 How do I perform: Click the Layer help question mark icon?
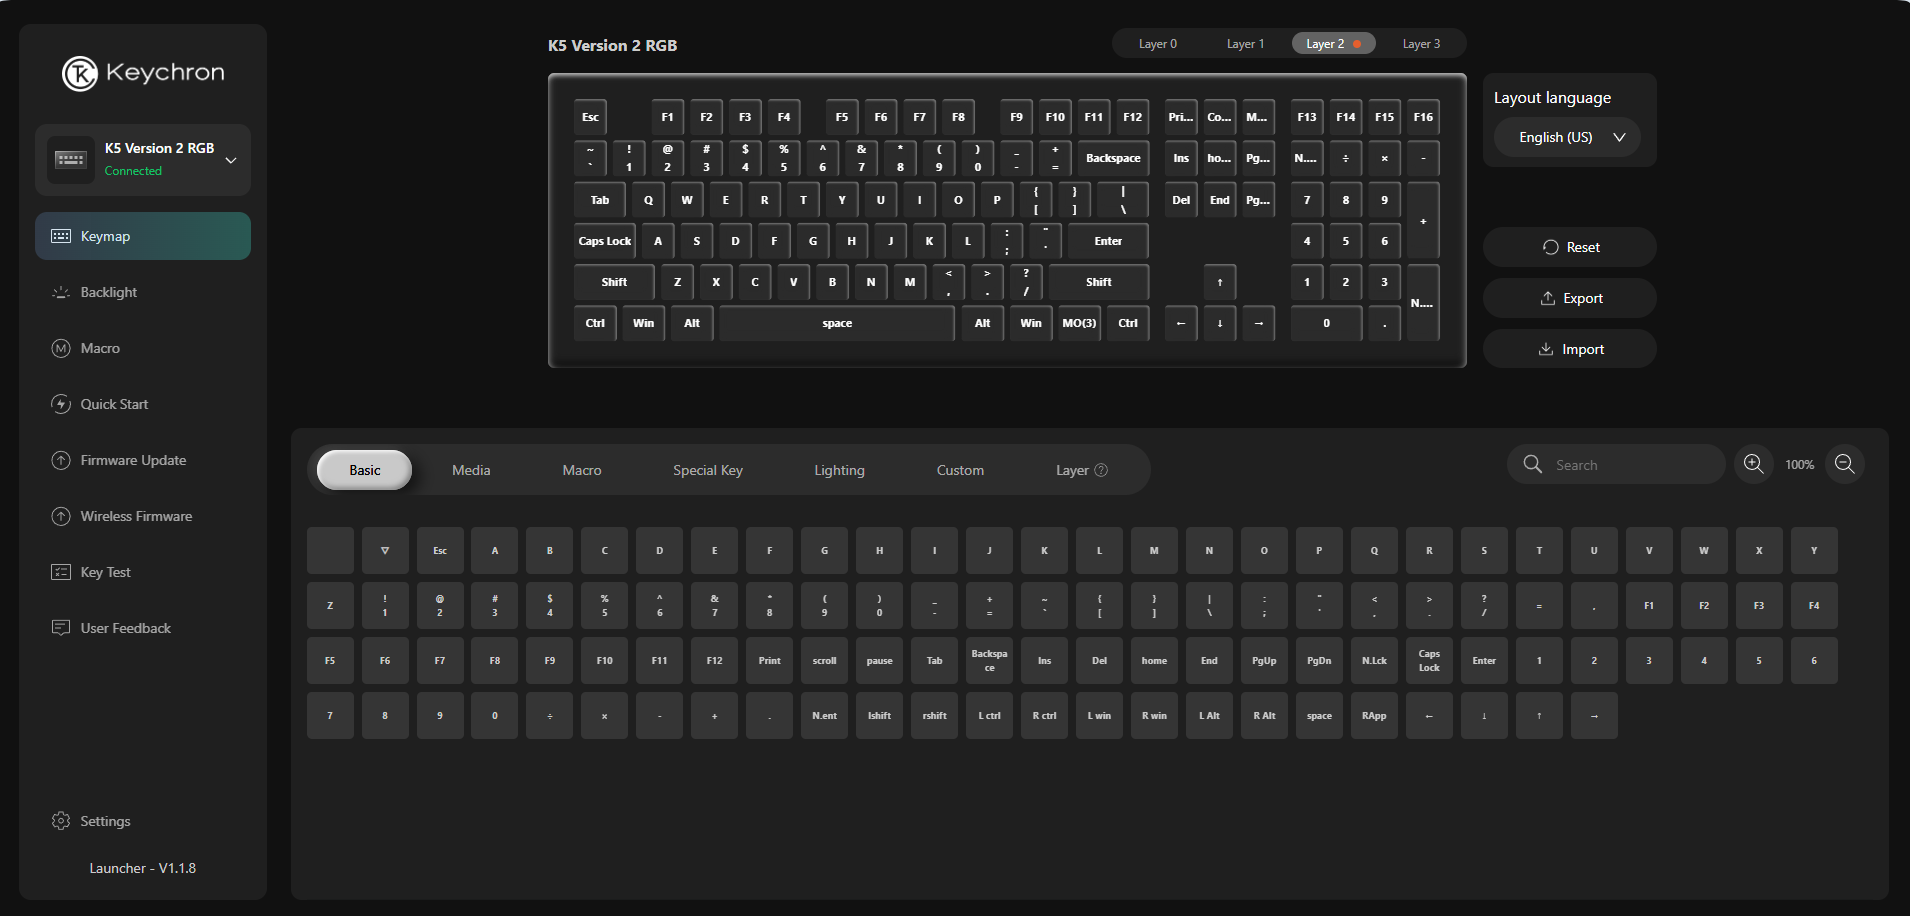(1101, 470)
